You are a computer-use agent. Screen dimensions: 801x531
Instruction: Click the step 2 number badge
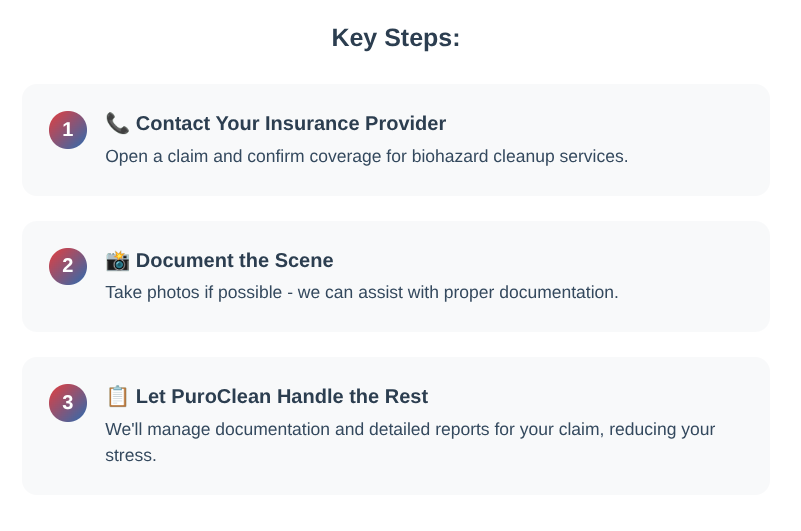(x=68, y=266)
